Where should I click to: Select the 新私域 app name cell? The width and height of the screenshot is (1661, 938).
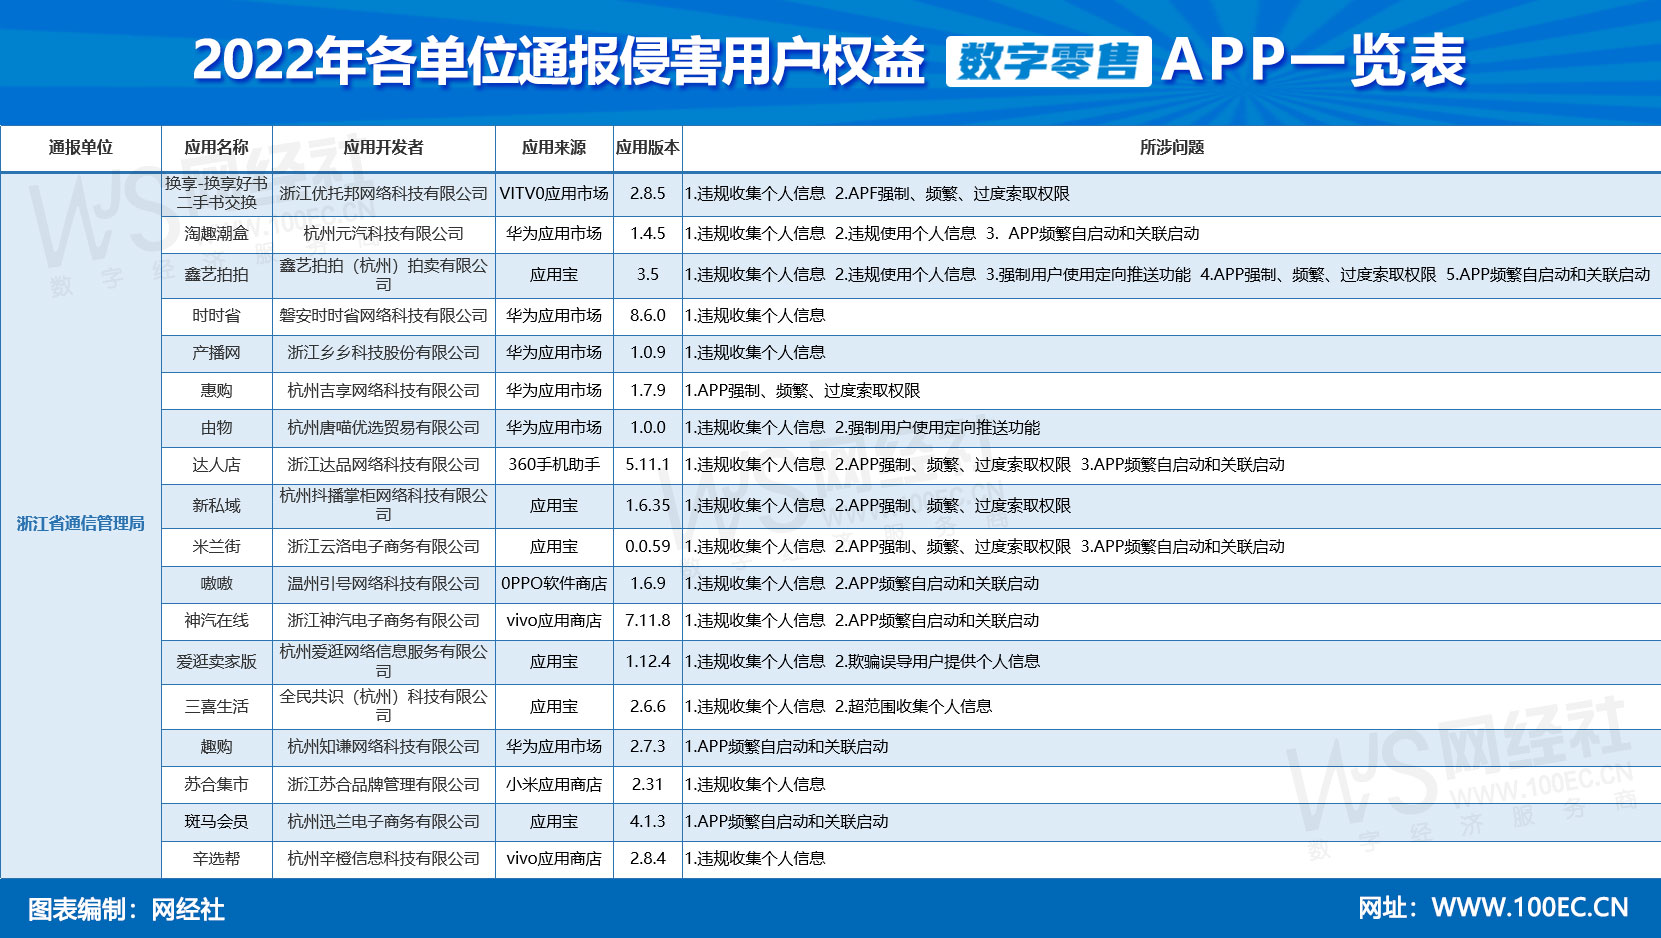tap(217, 506)
